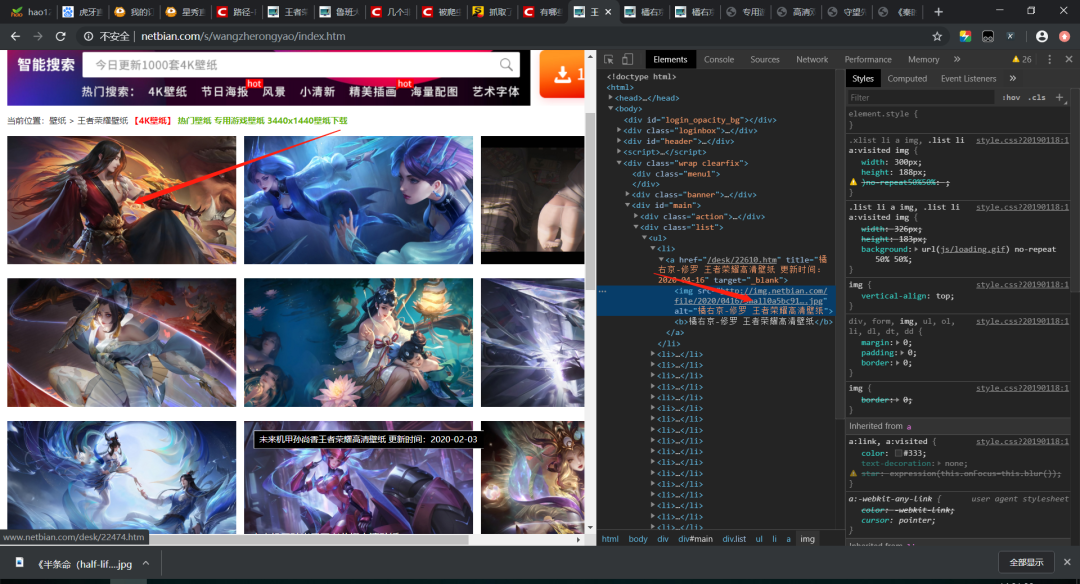Show more Styles sidebar tabs chevron

[1012, 79]
